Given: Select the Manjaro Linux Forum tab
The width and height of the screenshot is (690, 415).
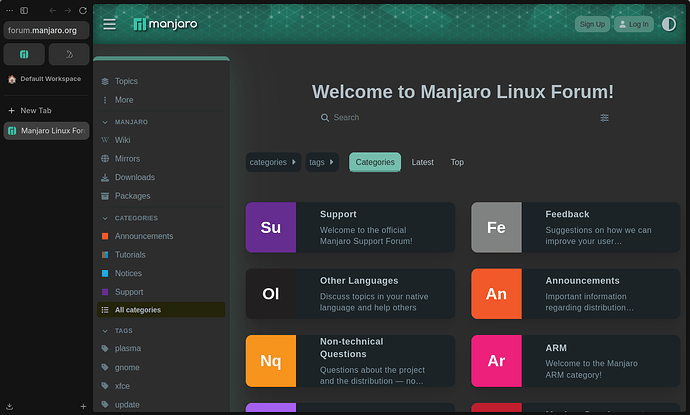Looking at the screenshot, I should (x=46, y=131).
